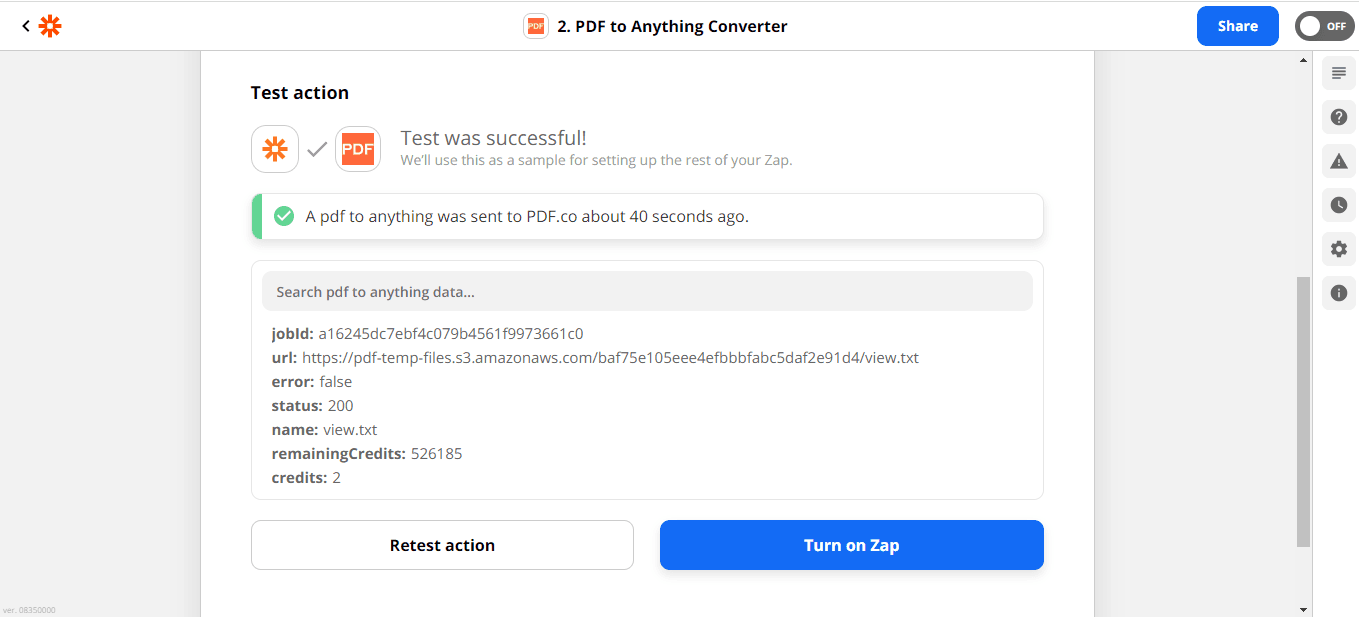This screenshot has height=617, width=1359.
Task: Select the orange PDF icon in the test row
Action: (x=357, y=148)
